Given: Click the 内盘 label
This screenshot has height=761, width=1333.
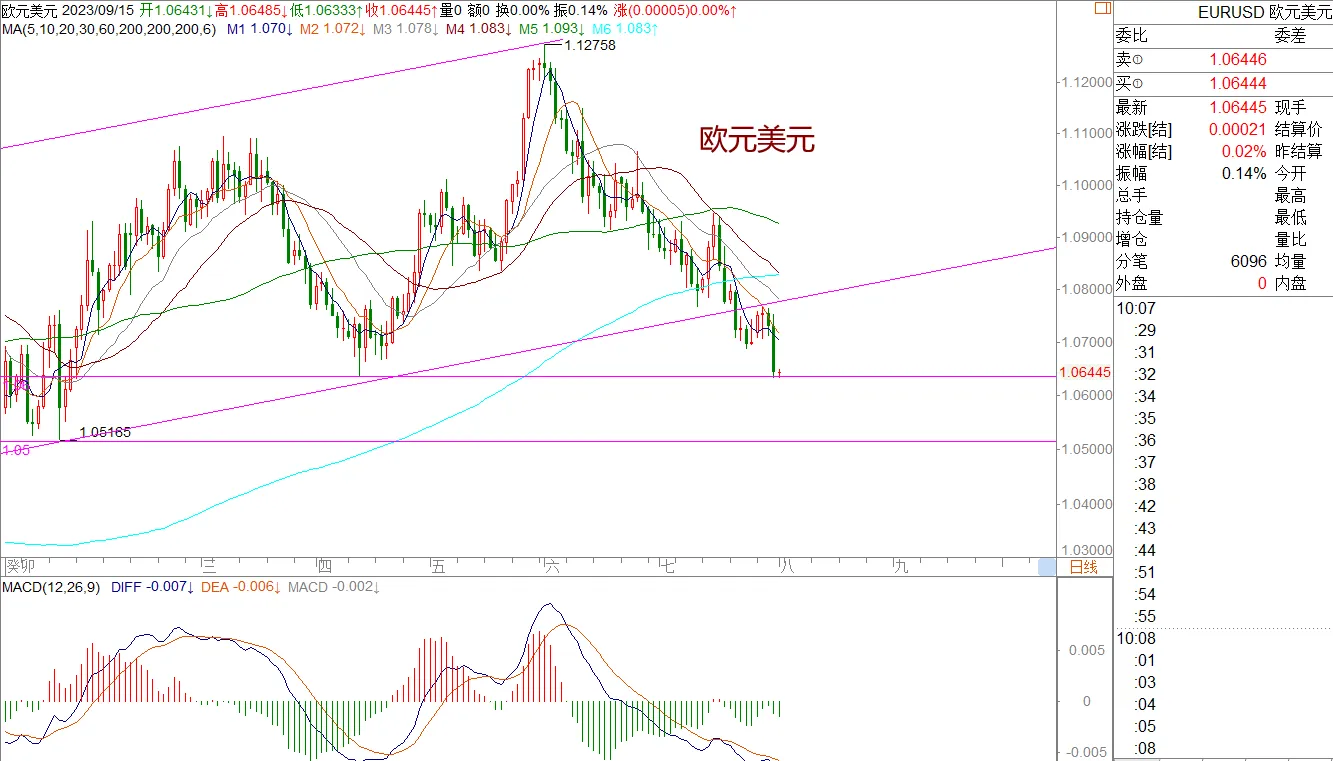Looking at the screenshot, I should tap(1291, 283).
